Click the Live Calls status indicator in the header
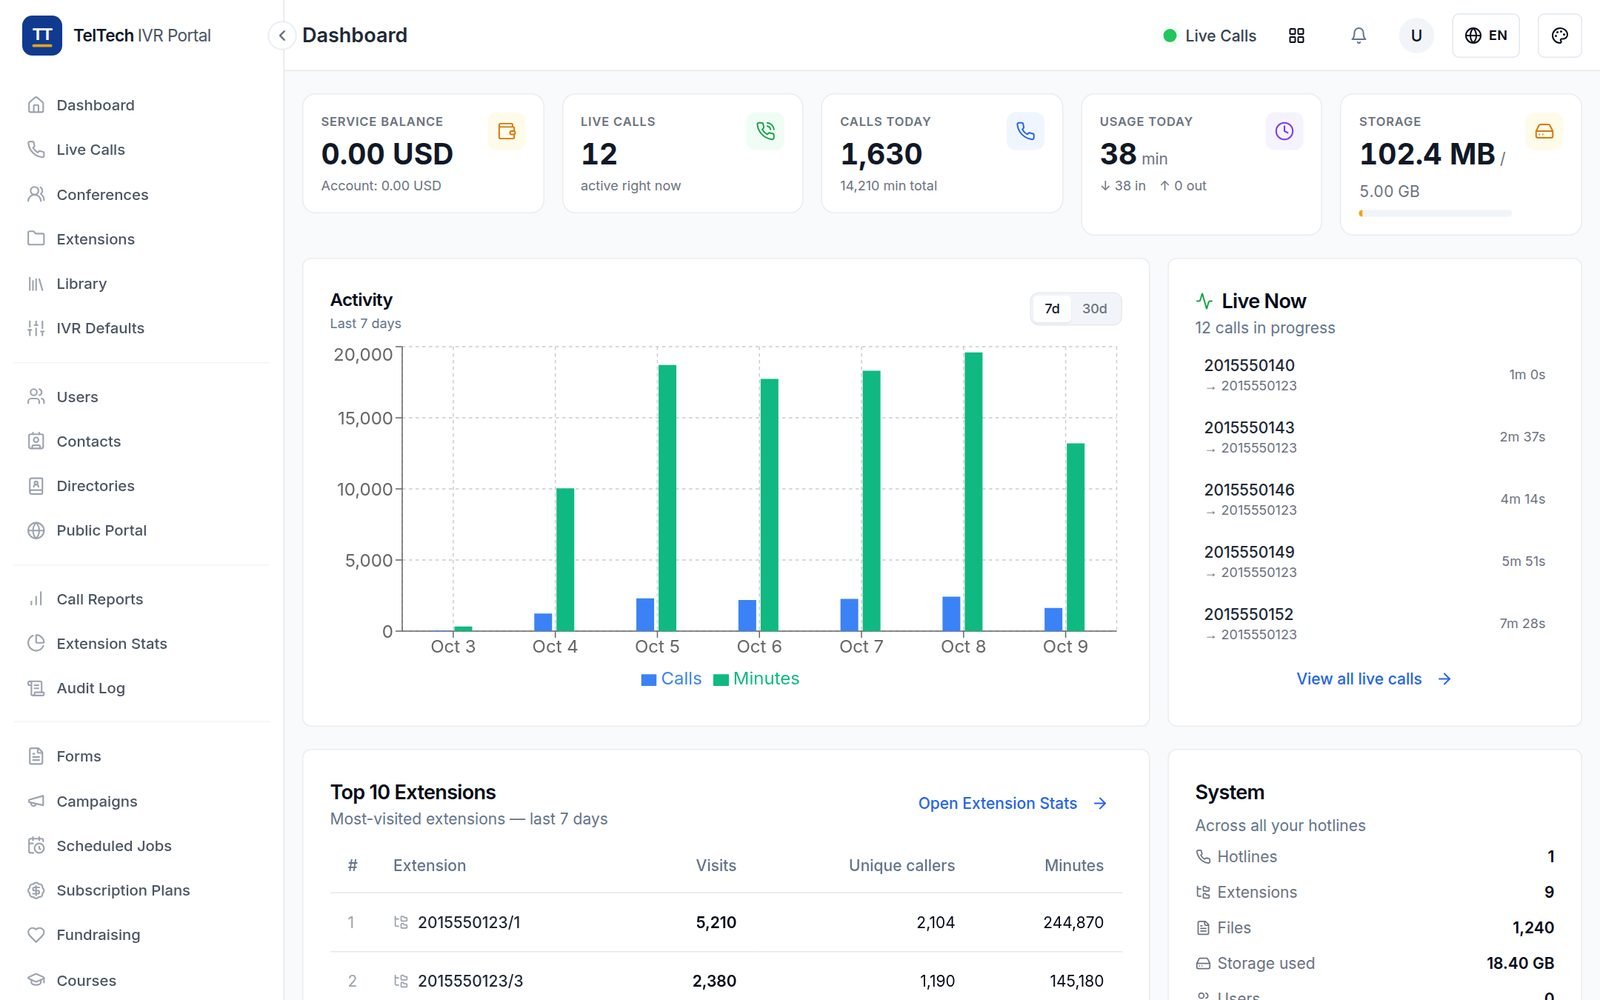The height and width of the screenshot is (1000, 1600). pos(1209,36)
